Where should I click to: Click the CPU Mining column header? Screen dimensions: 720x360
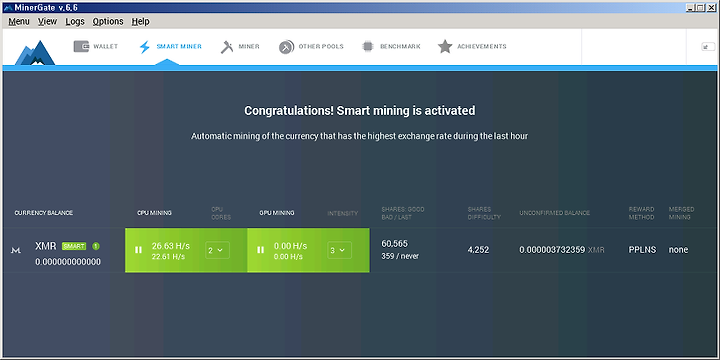[154, 213]
